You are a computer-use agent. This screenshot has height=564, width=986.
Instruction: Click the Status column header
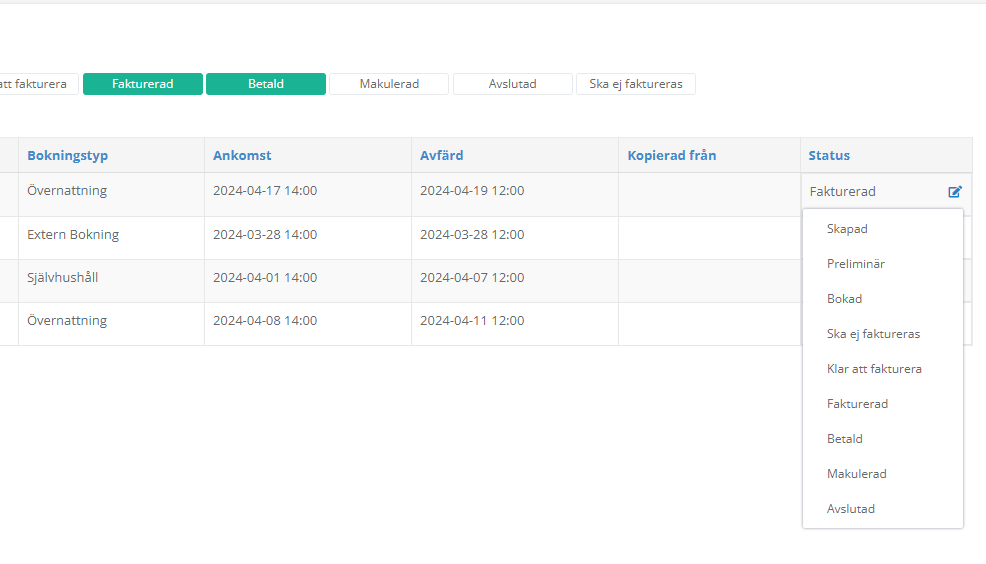pyautogui.click(x=829, y=156)
